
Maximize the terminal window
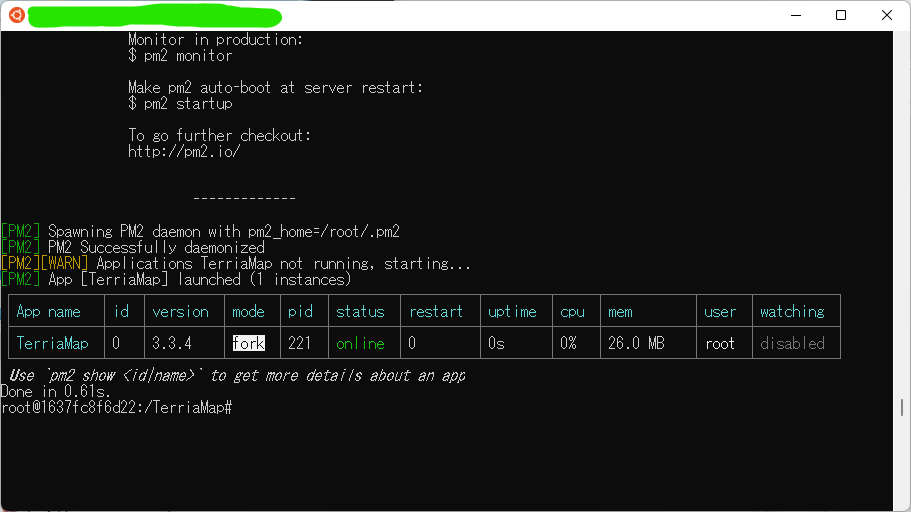(x=841, y=16)
